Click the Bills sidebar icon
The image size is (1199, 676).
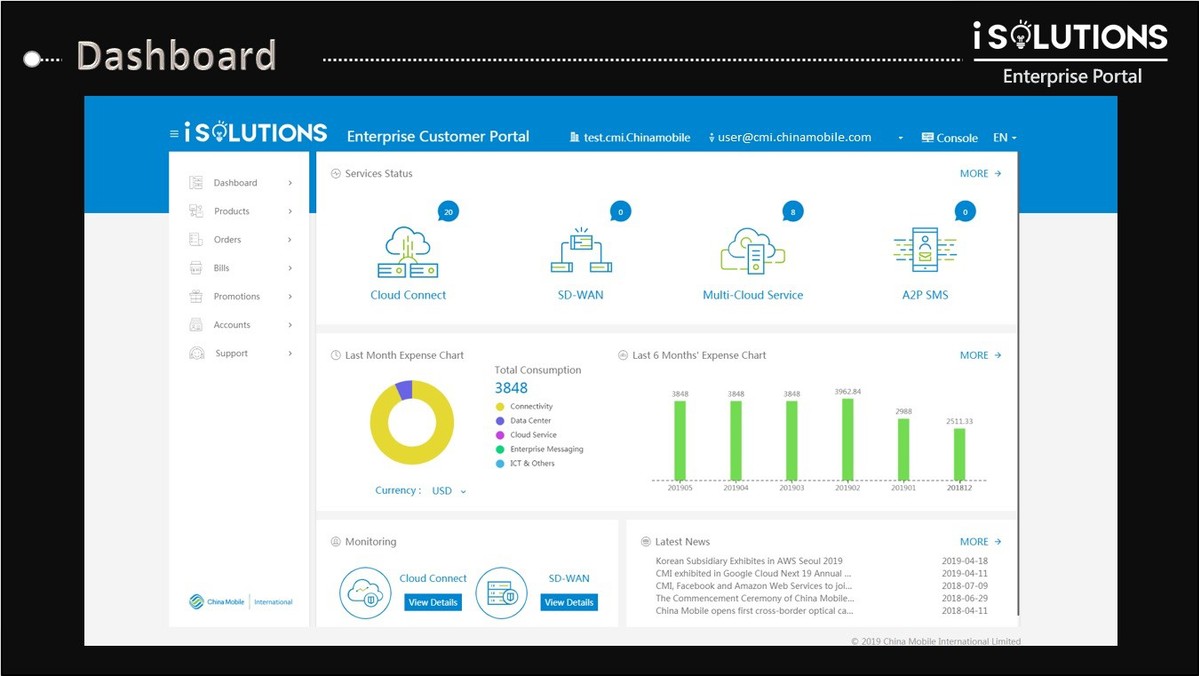[196, 268]
